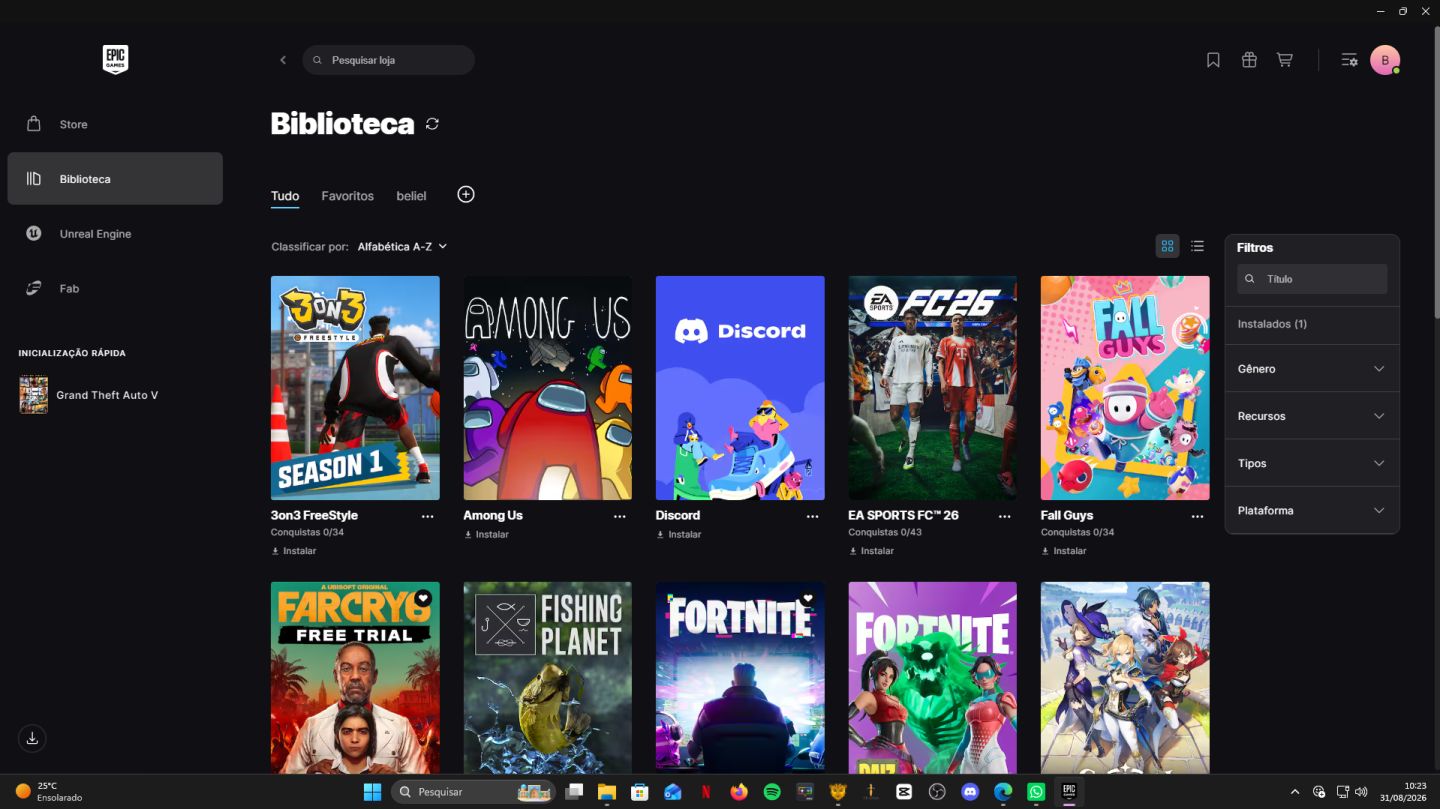
Task: Switch to list view
Action: 1197,246
